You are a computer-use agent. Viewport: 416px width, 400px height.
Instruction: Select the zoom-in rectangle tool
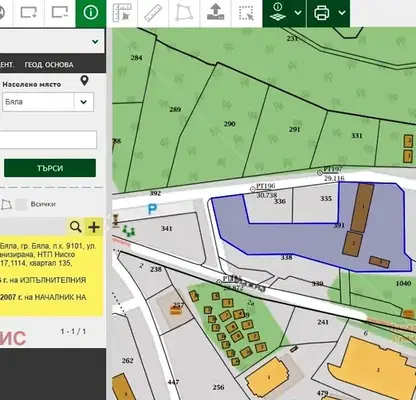coord(29,13)
